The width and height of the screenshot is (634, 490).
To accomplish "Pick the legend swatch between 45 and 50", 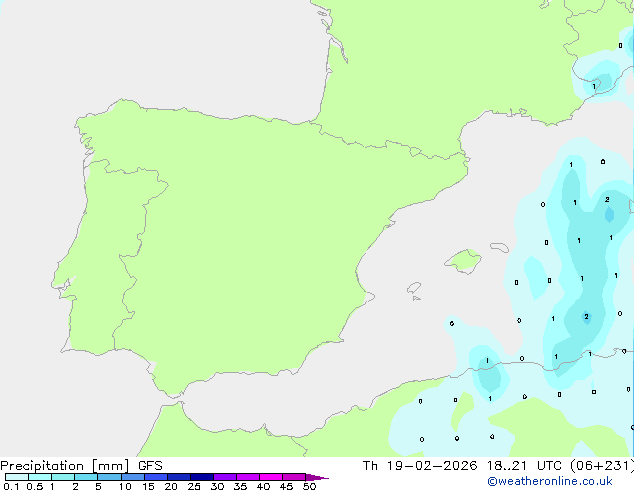I will 294,477.
